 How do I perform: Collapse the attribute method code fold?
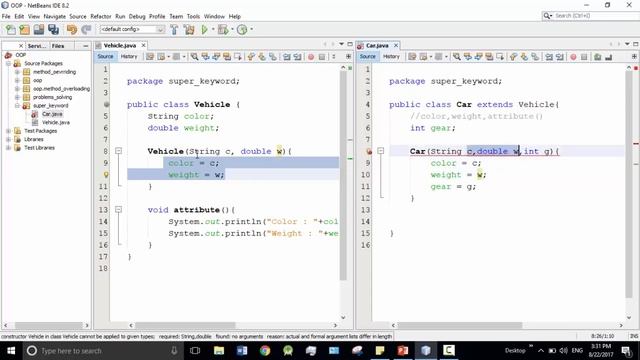[118, 210]
